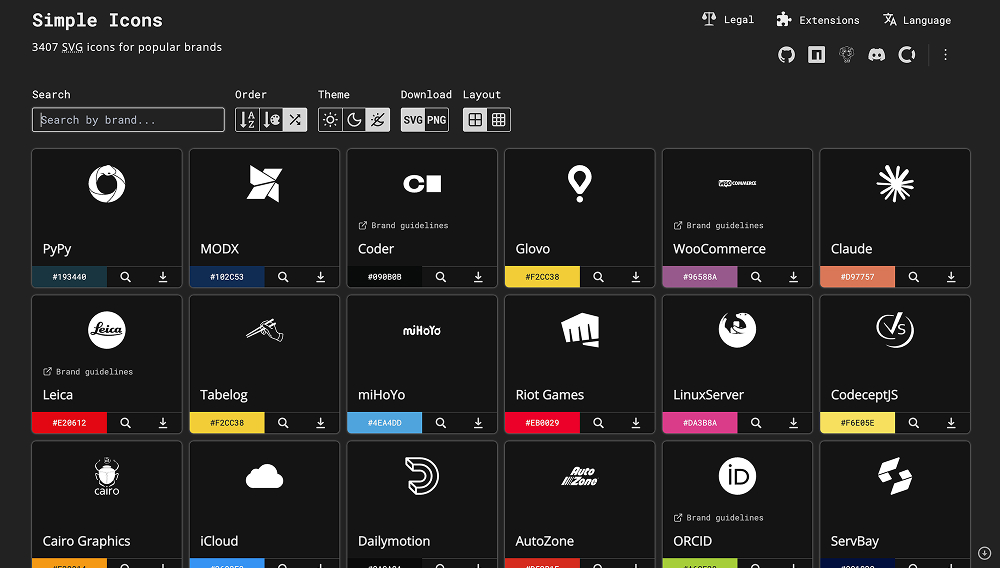Click the '3407 SVG icons' subtitle
The height and width of the screenshot is (568, 1000).
coord(127,47)
